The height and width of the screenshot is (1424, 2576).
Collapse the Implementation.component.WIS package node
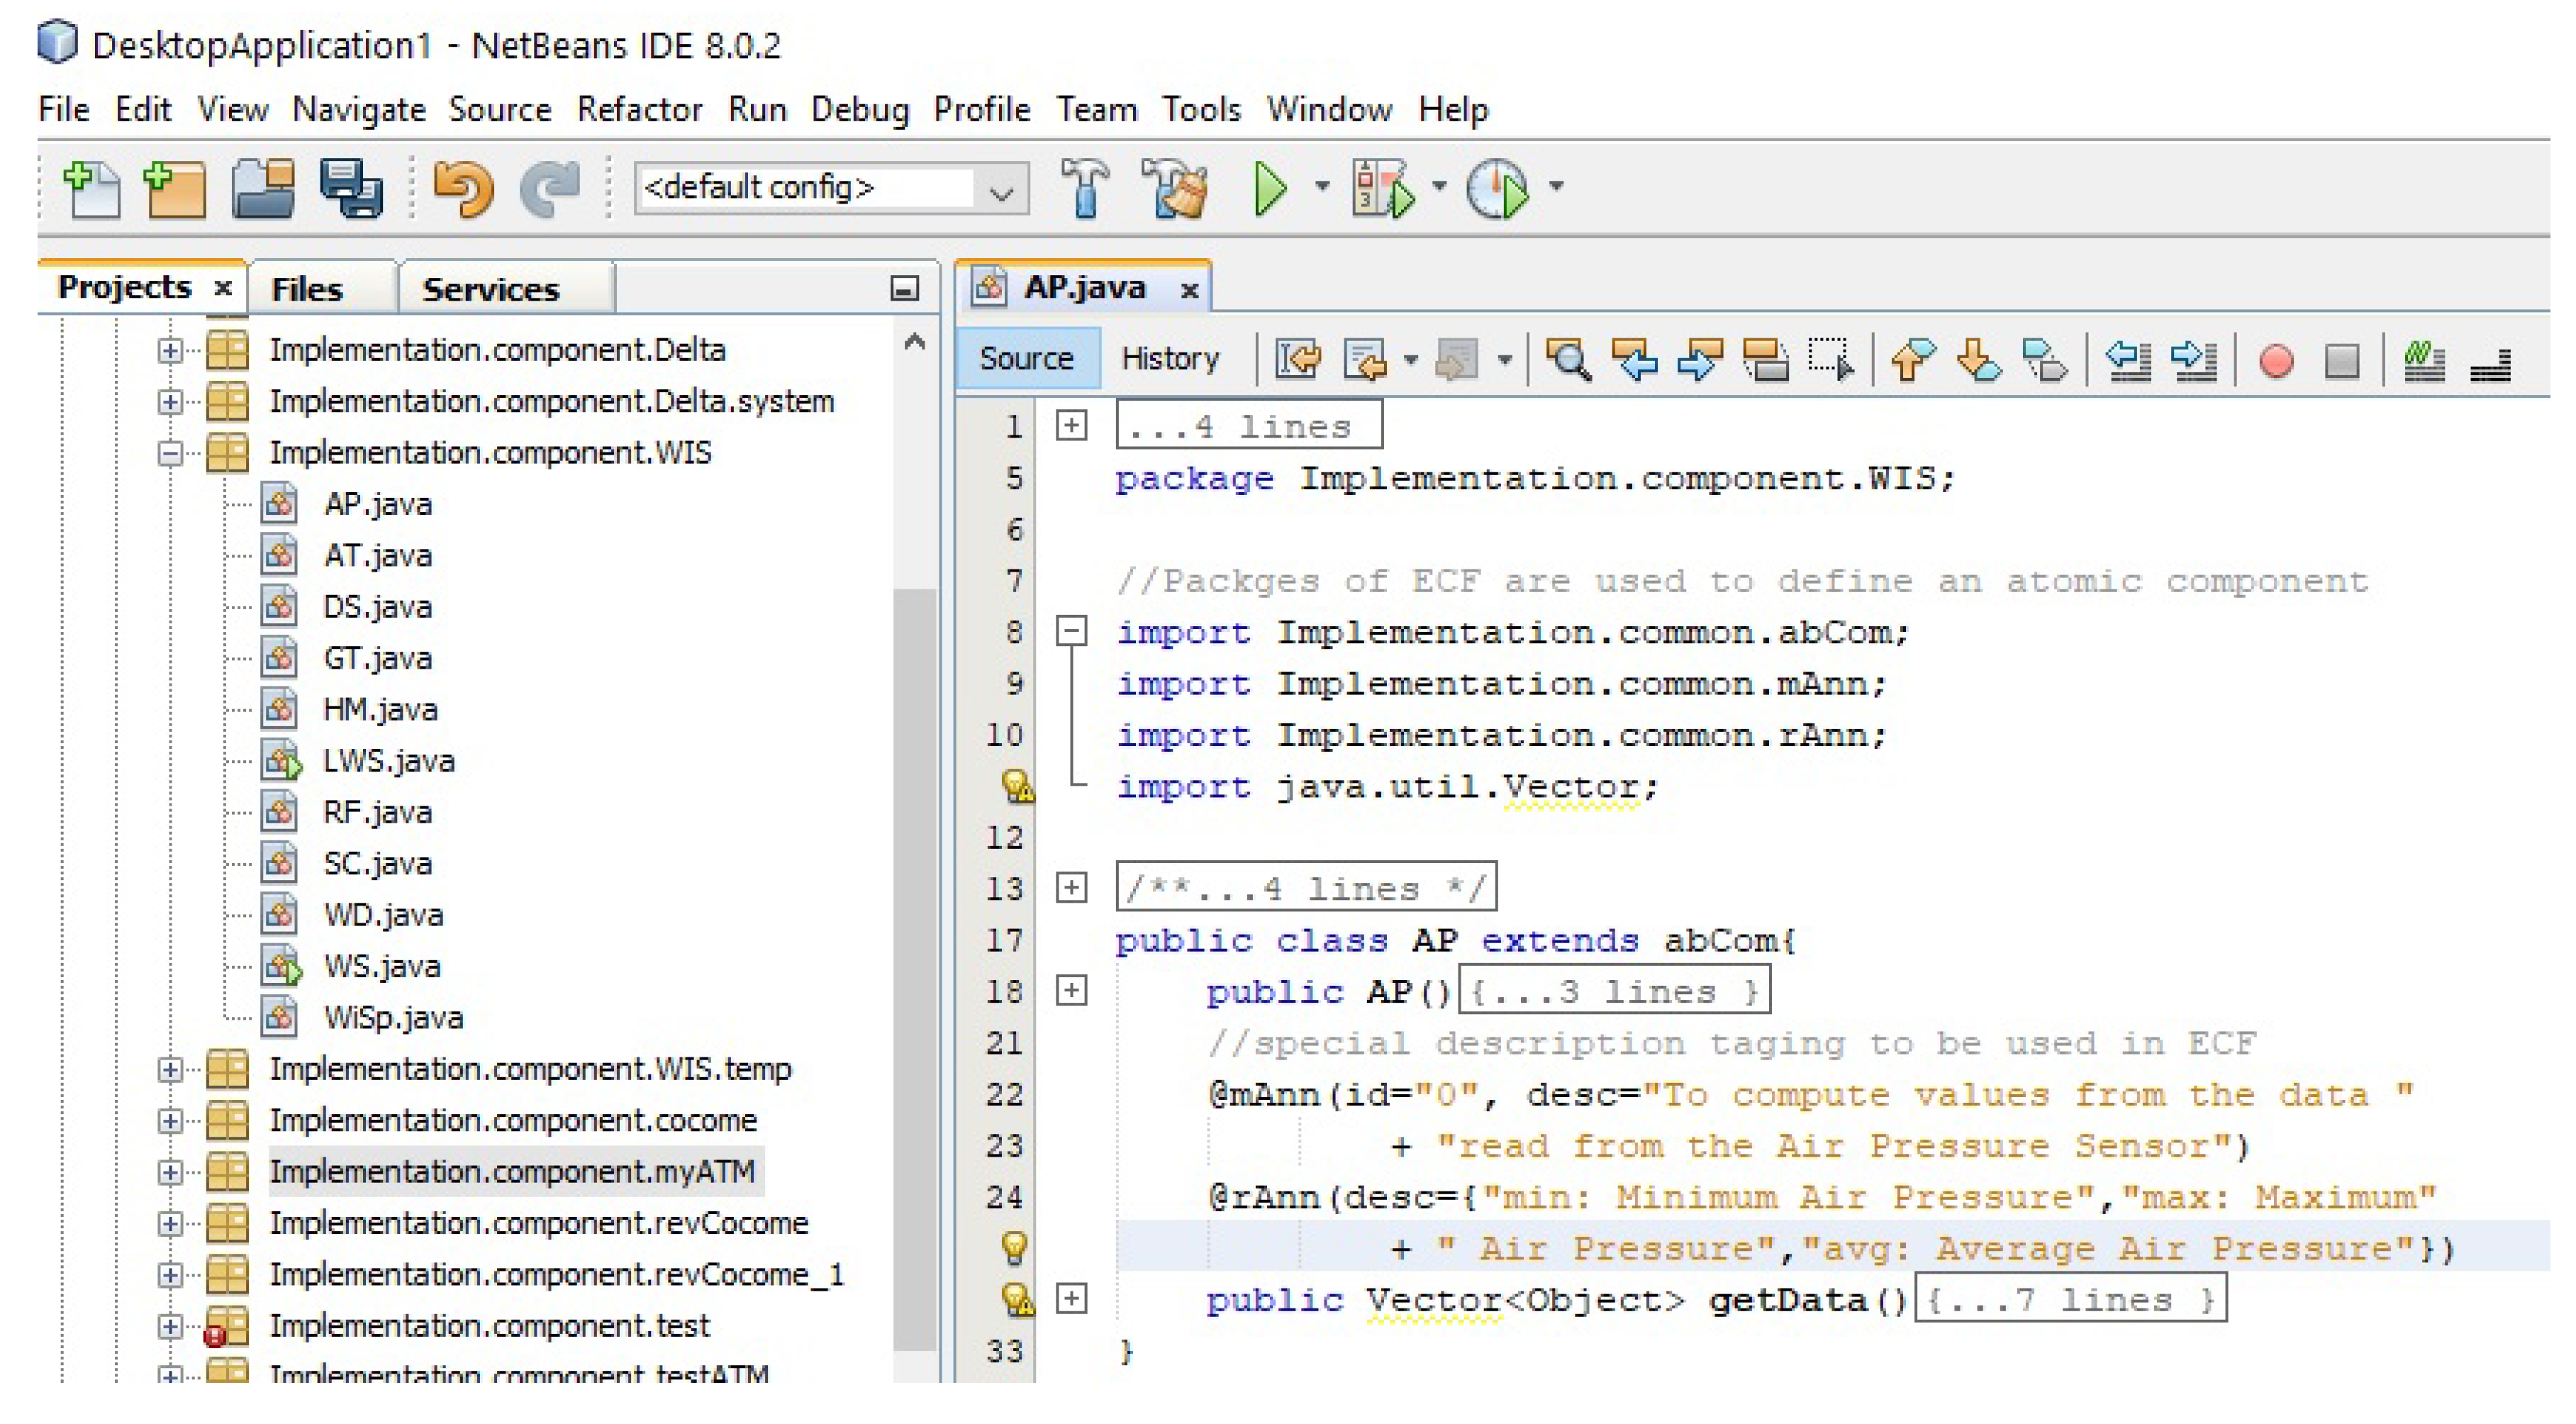click(169, 453)
